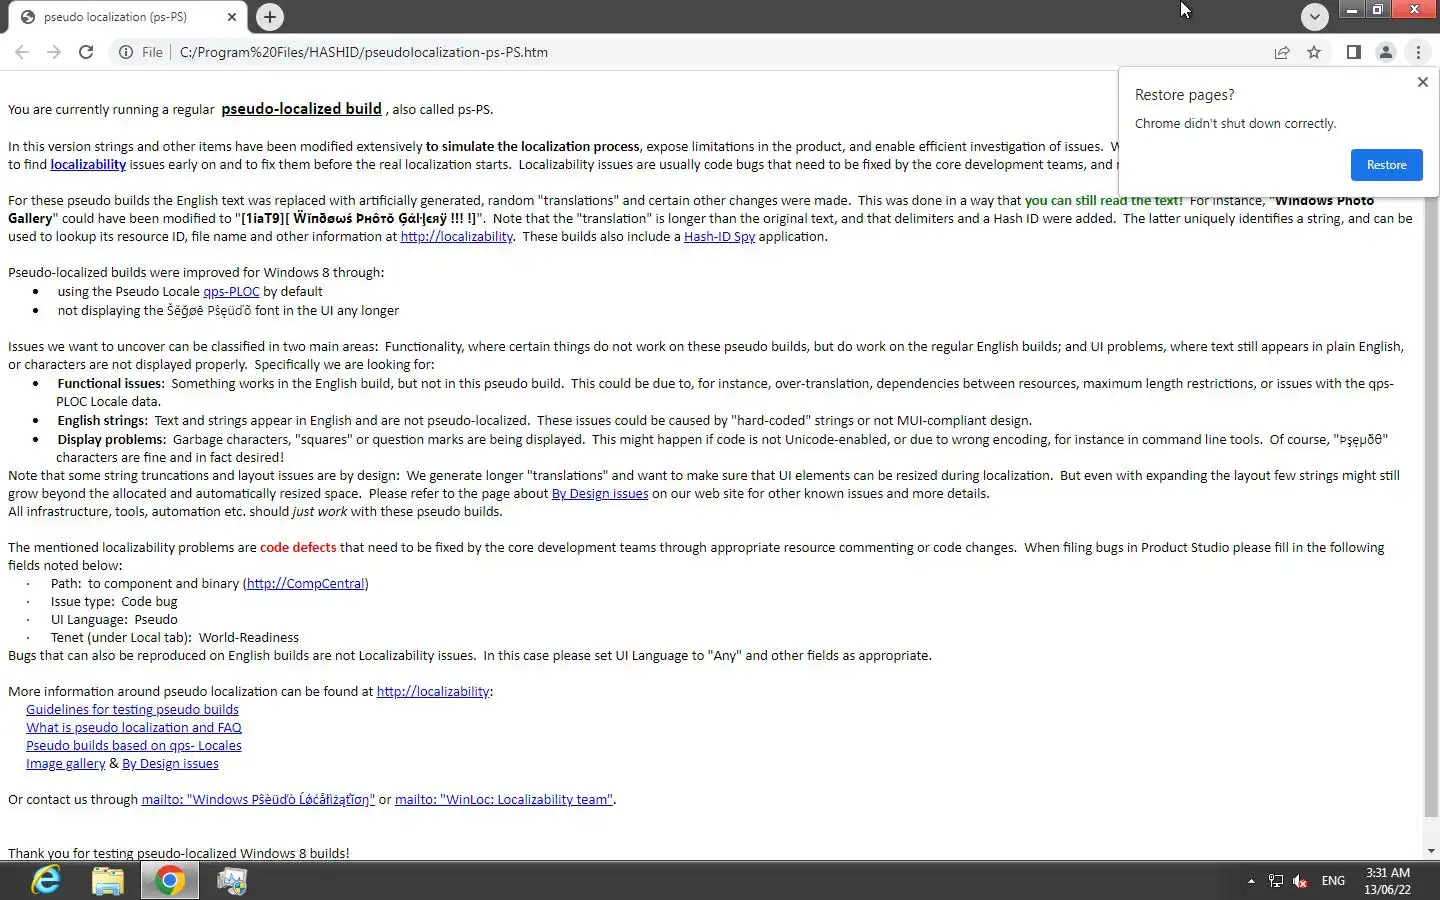This screenshot has height=900, width=1440.
Task: Click the text 'code defects'
Action: tap(298, 547)
